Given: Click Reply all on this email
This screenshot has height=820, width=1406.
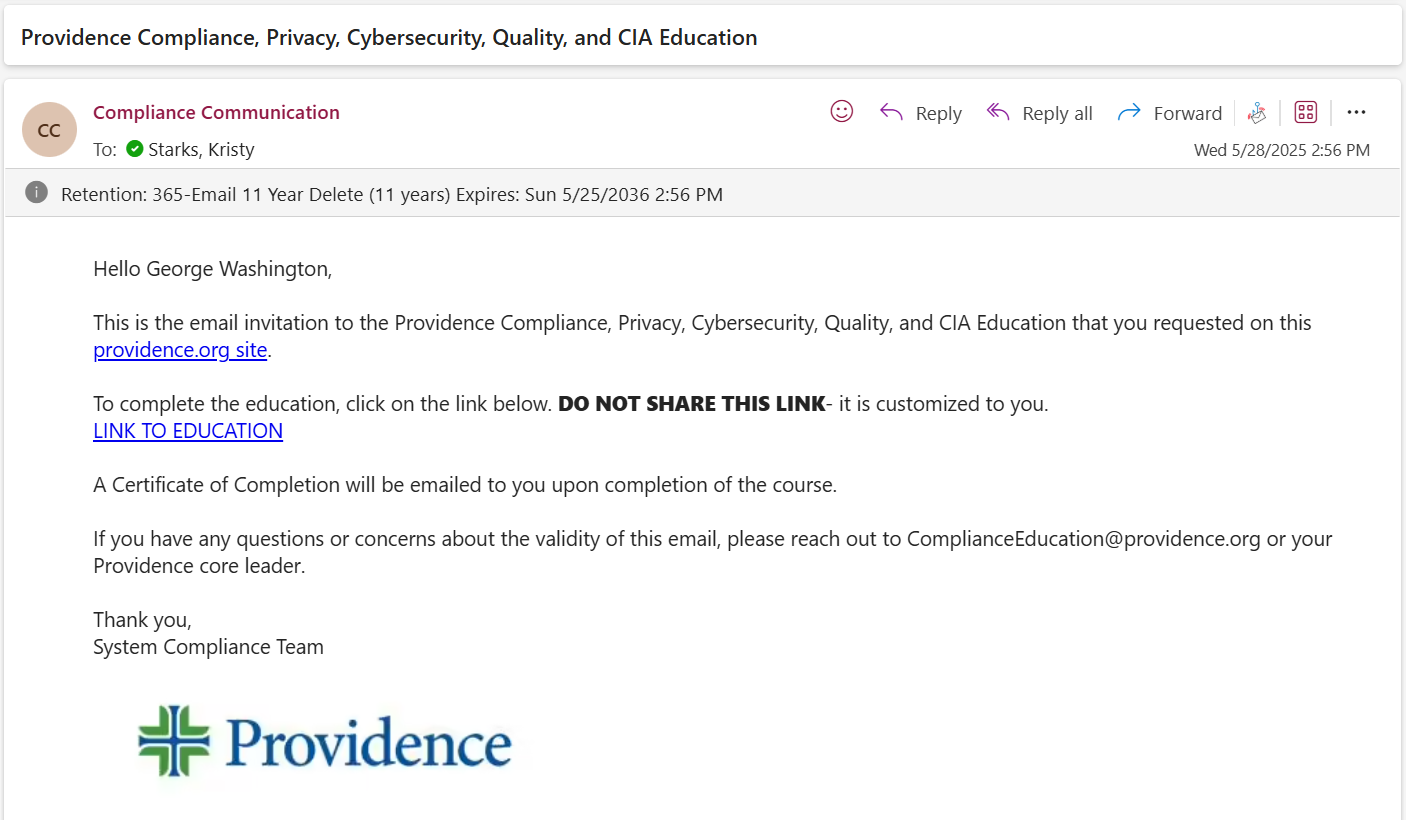Looking at the screenshot, I should (1039, 113).
